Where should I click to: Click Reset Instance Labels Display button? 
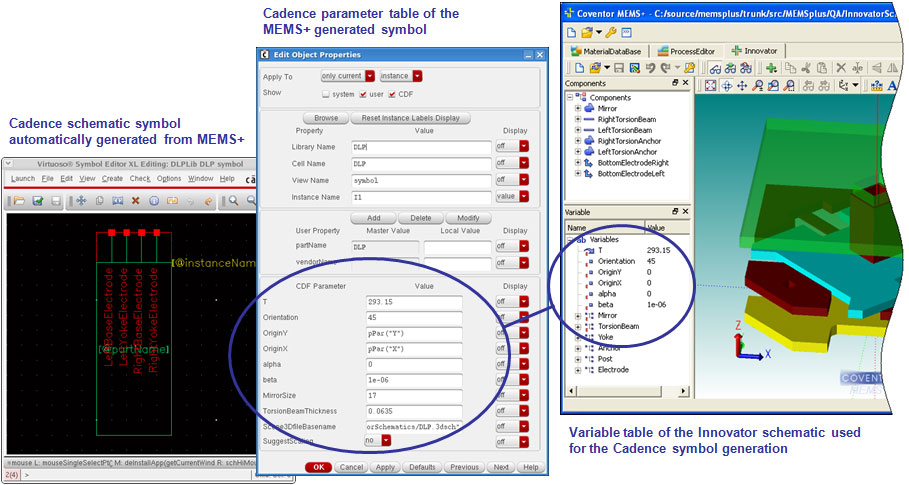coord(410,118)
